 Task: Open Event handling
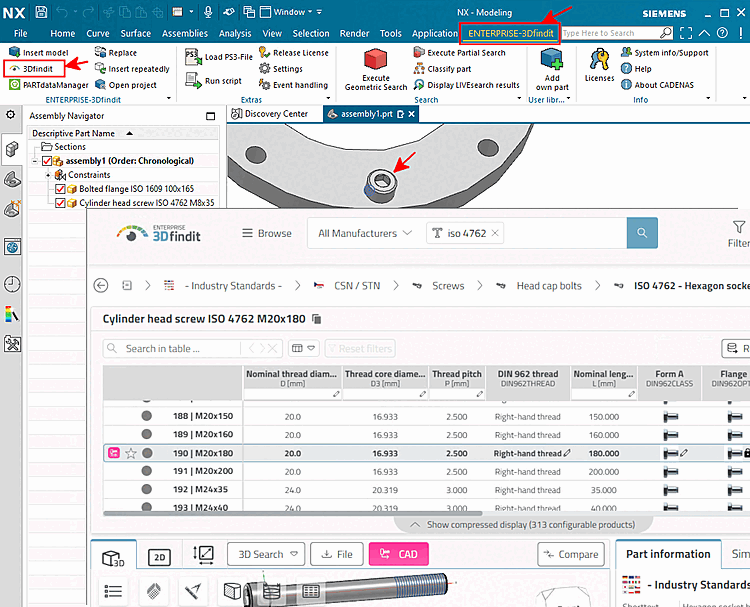[x=293, y=85]
